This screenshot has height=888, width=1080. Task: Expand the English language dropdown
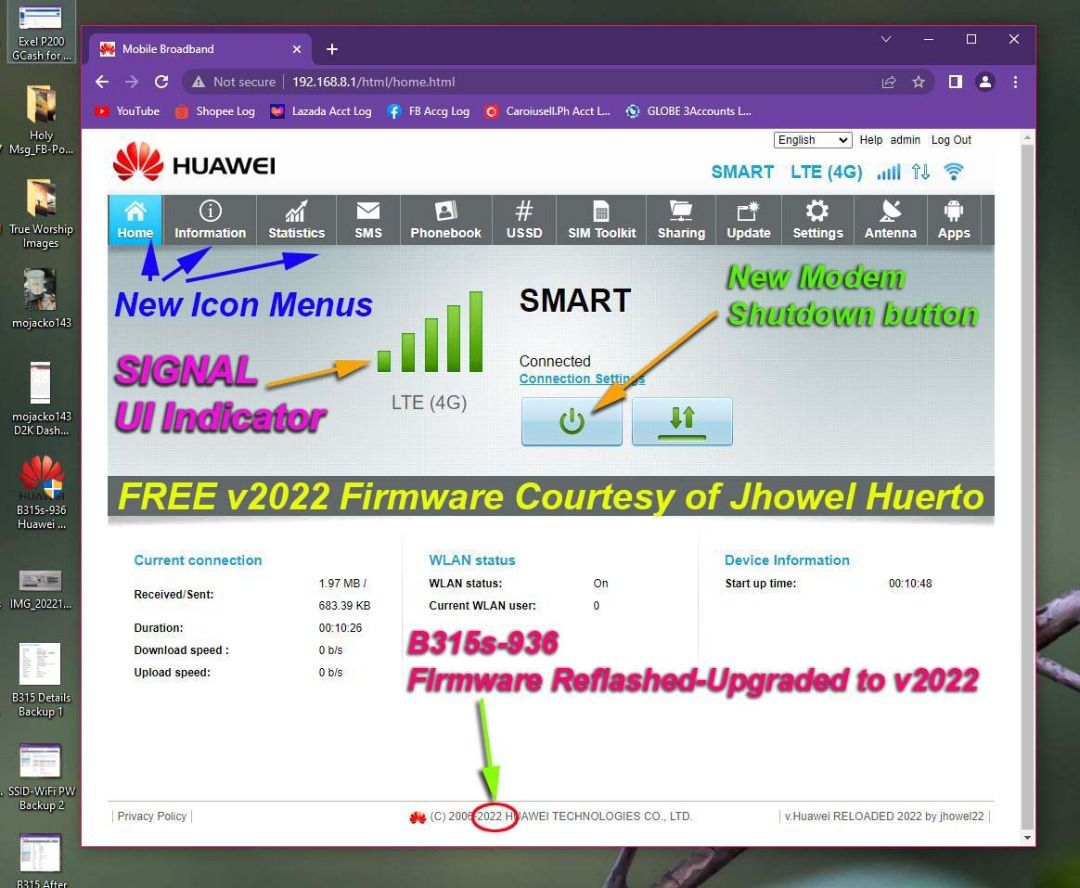[812, 140]
